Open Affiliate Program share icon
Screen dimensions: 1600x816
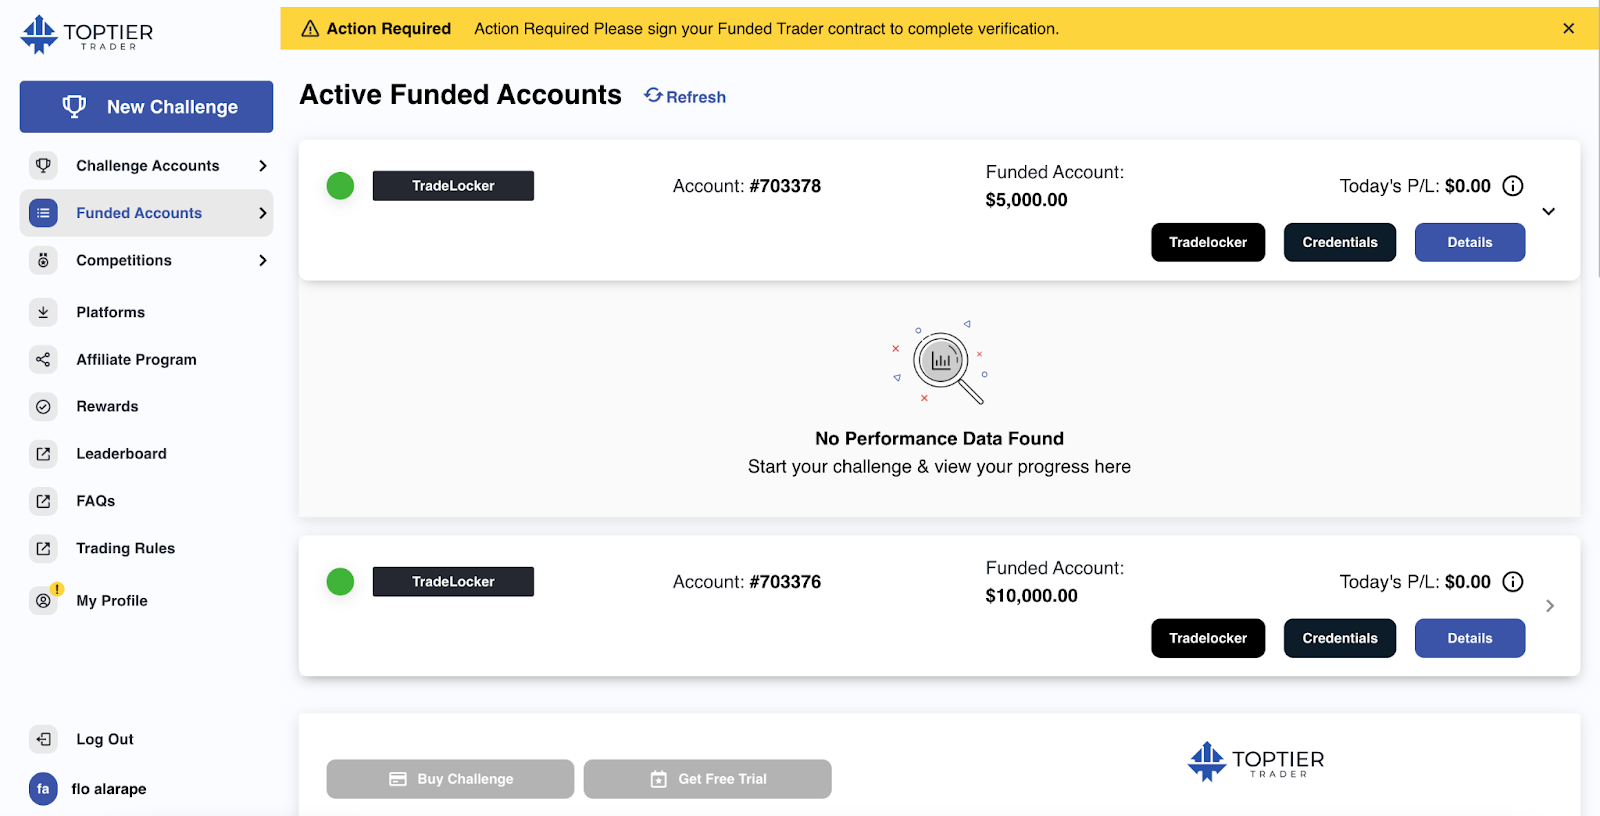[x=43, y=359]
